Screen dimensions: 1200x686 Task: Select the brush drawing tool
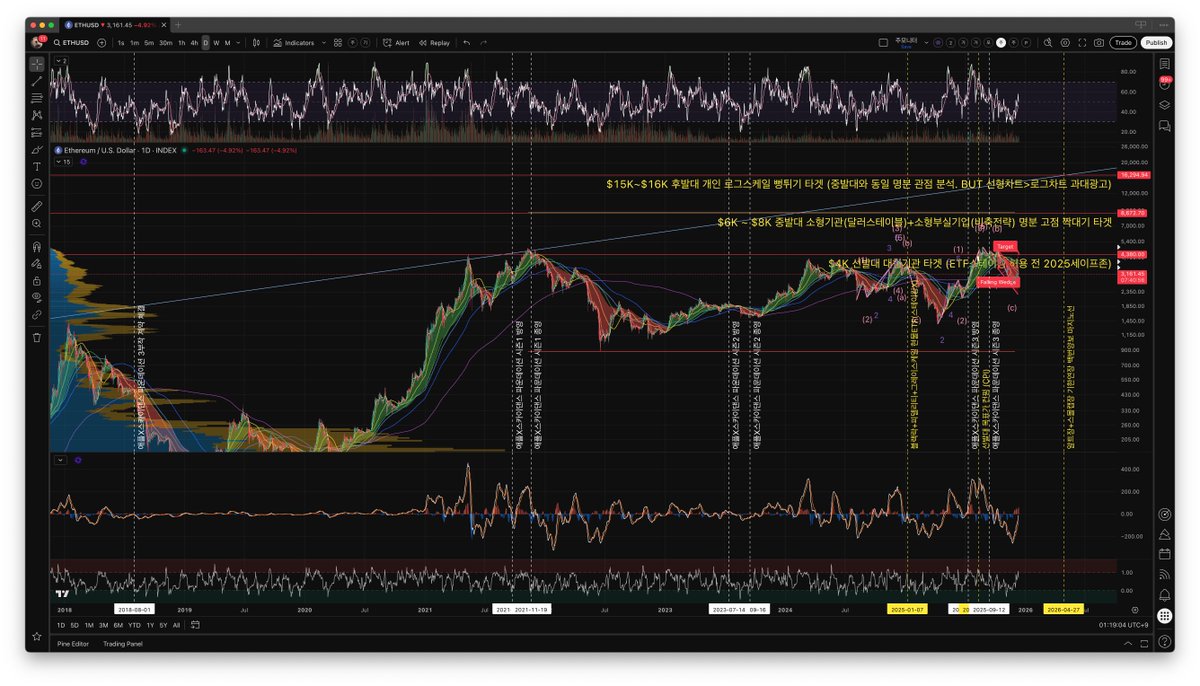pos(37,150)
